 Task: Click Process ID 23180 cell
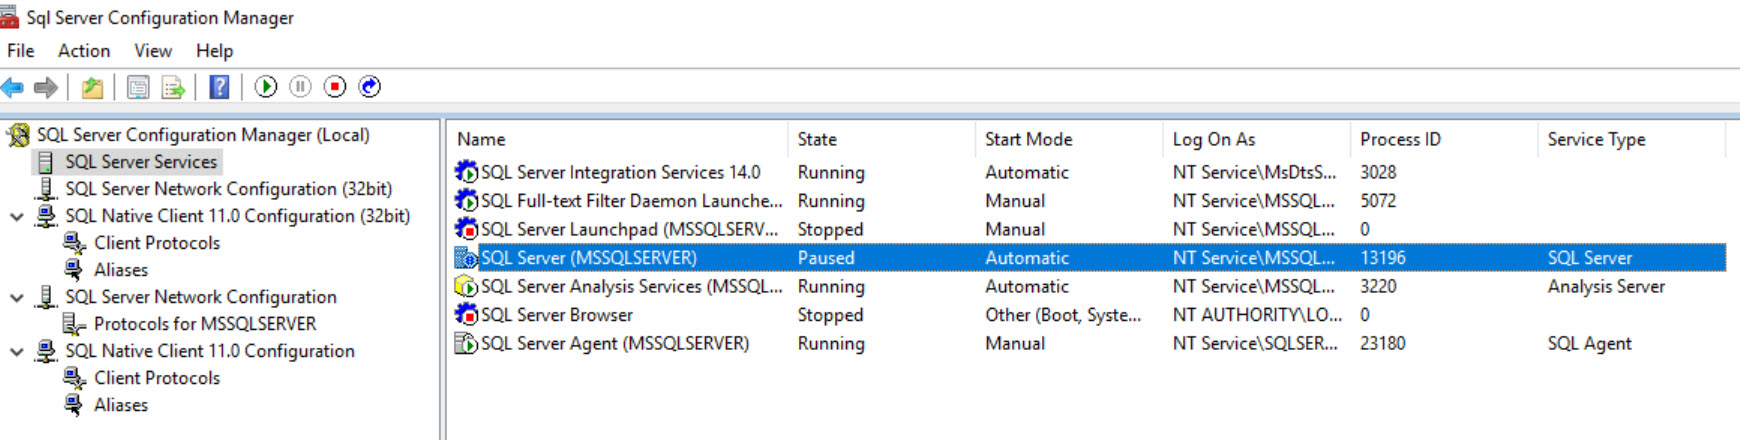pos(1383,343)
